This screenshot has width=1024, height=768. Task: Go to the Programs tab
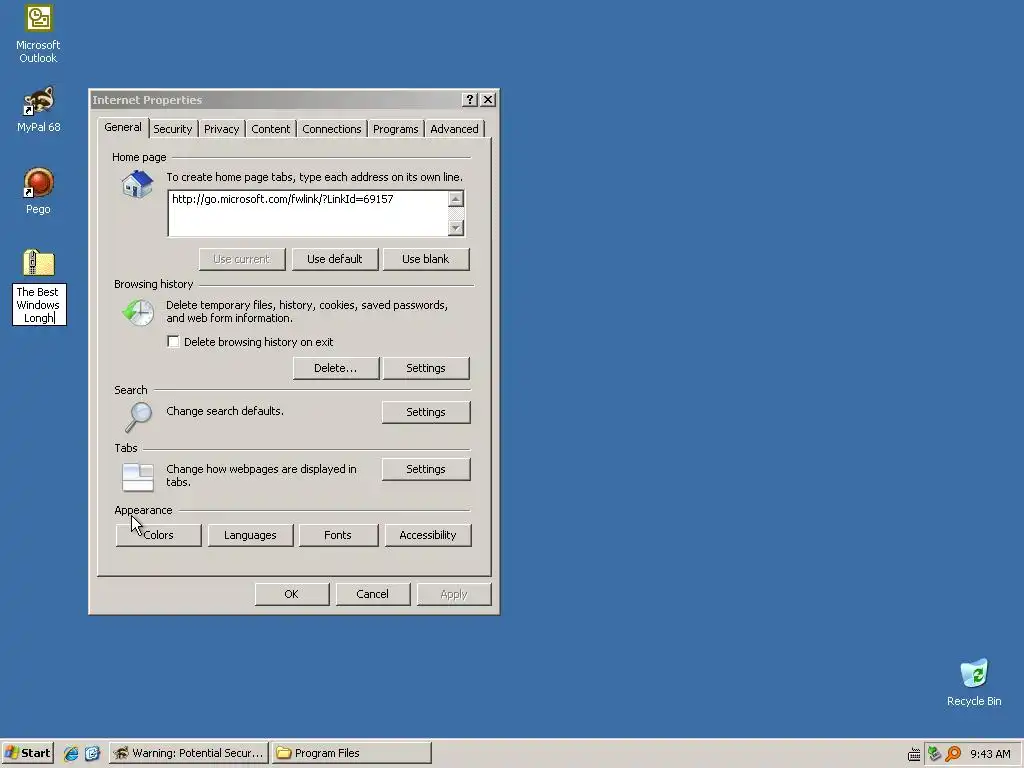point(395,129)
